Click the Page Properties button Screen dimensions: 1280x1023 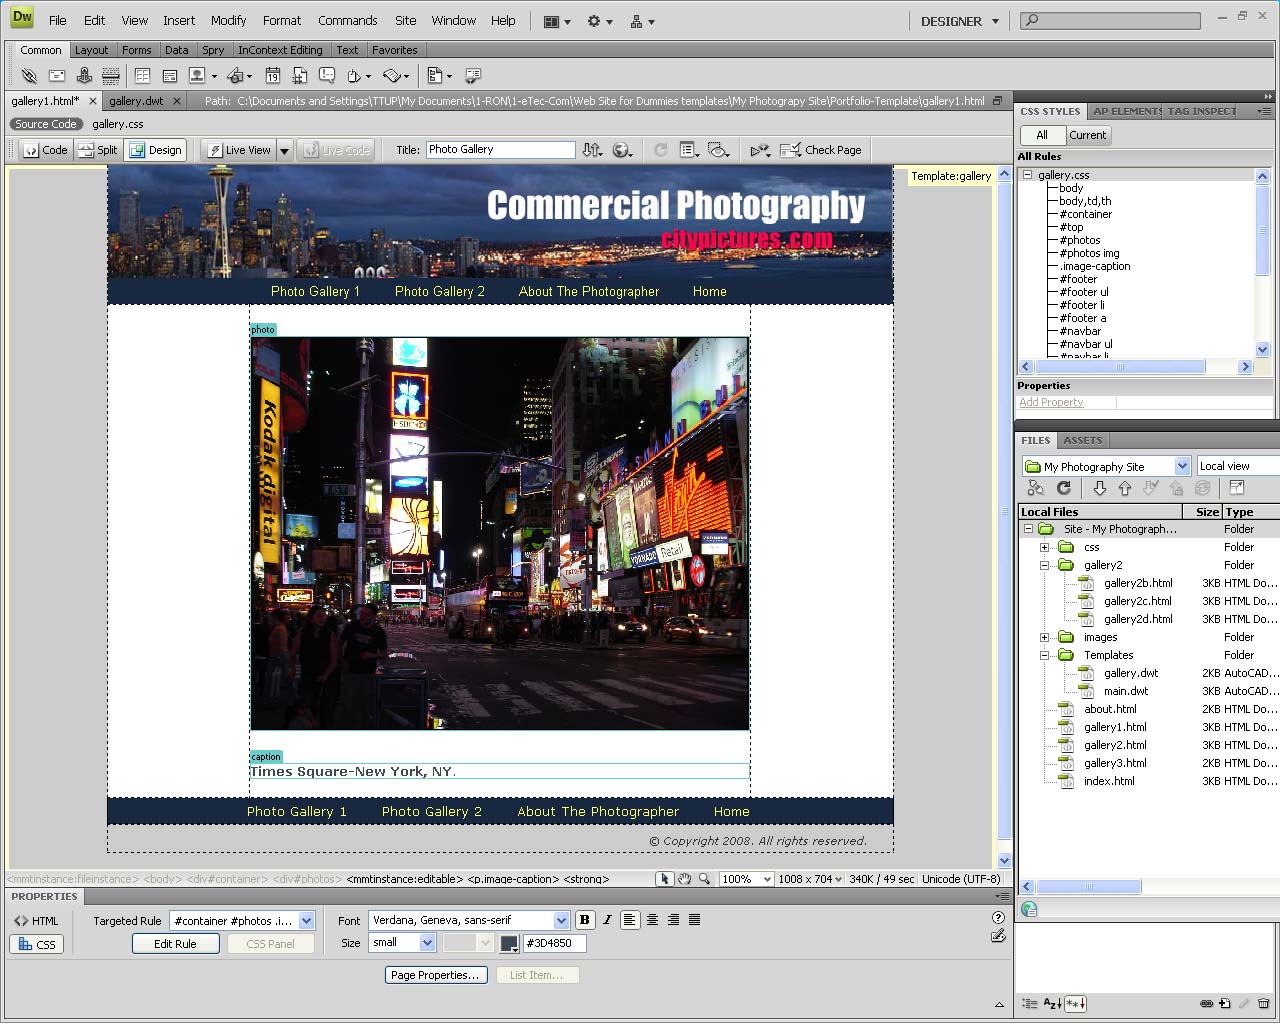click(435, 975)
